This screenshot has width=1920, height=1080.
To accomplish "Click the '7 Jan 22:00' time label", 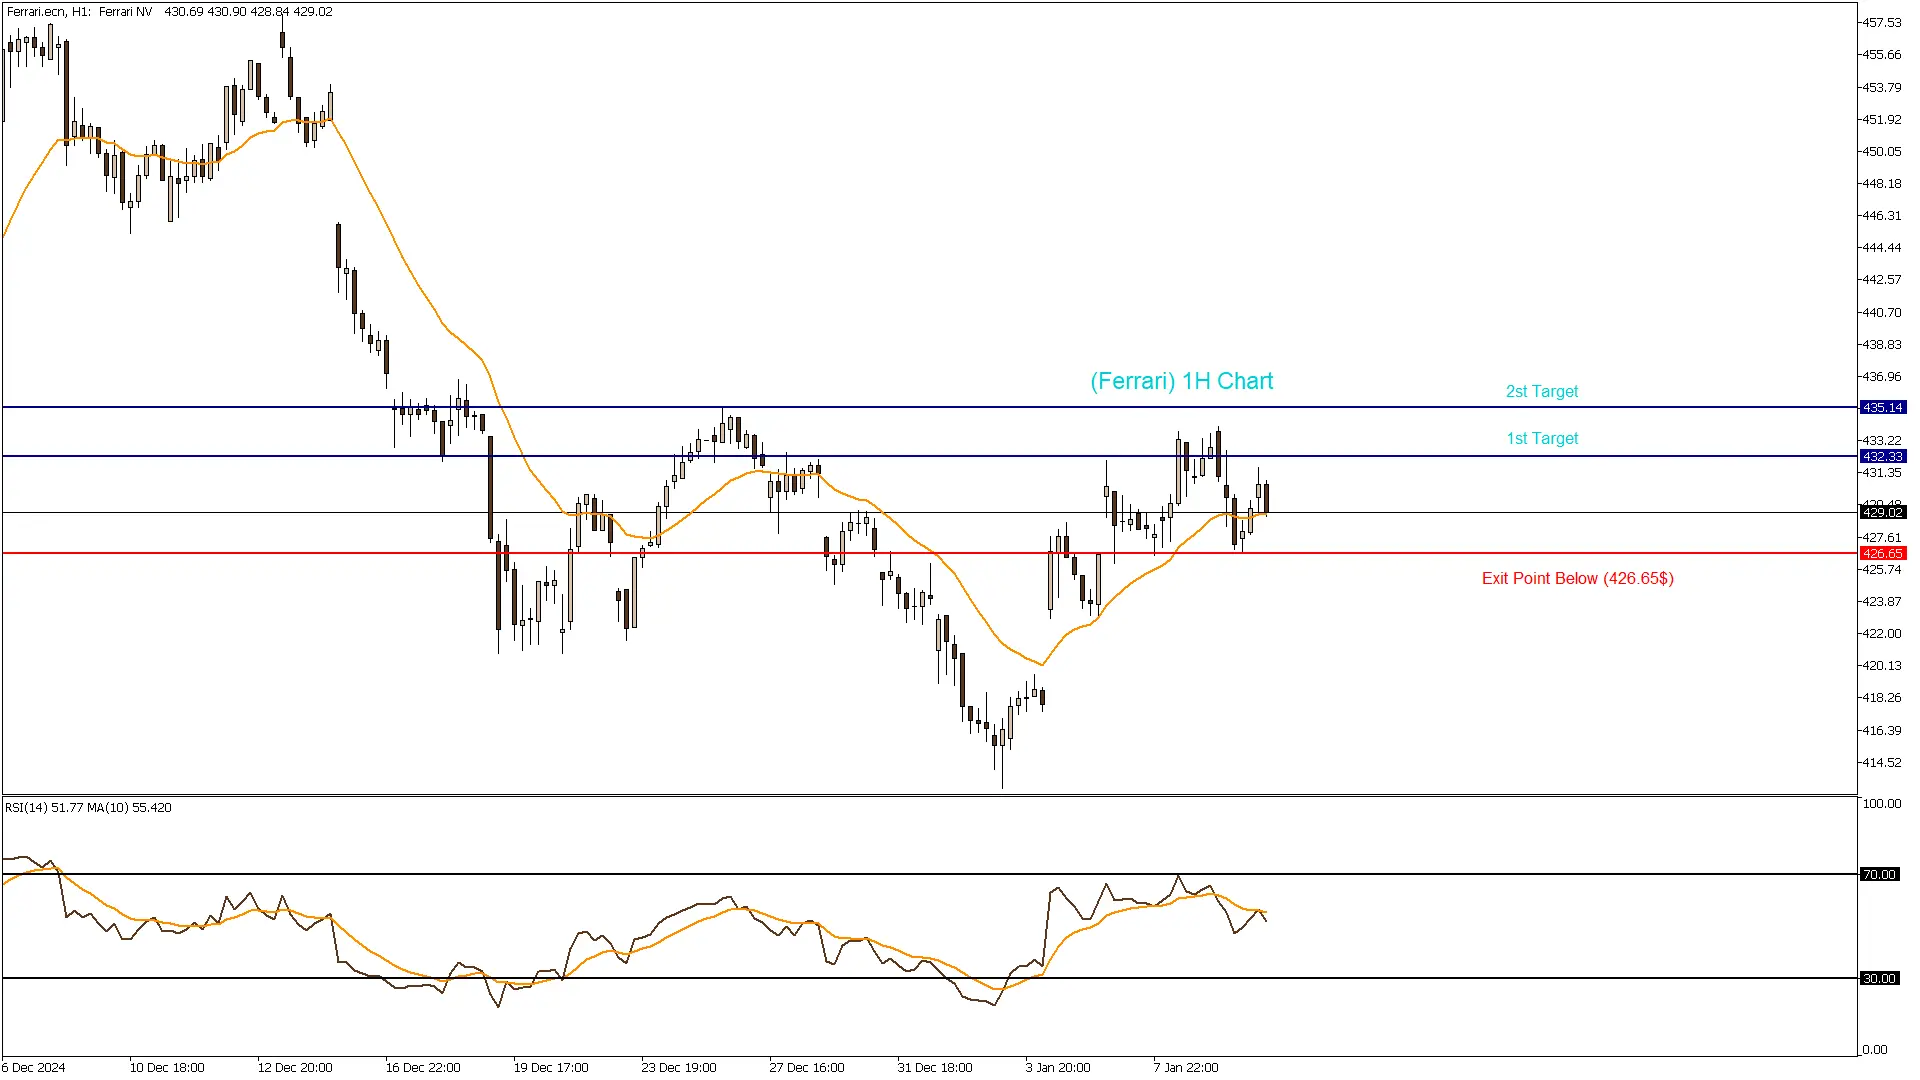I will [x=1186, y=1068].
